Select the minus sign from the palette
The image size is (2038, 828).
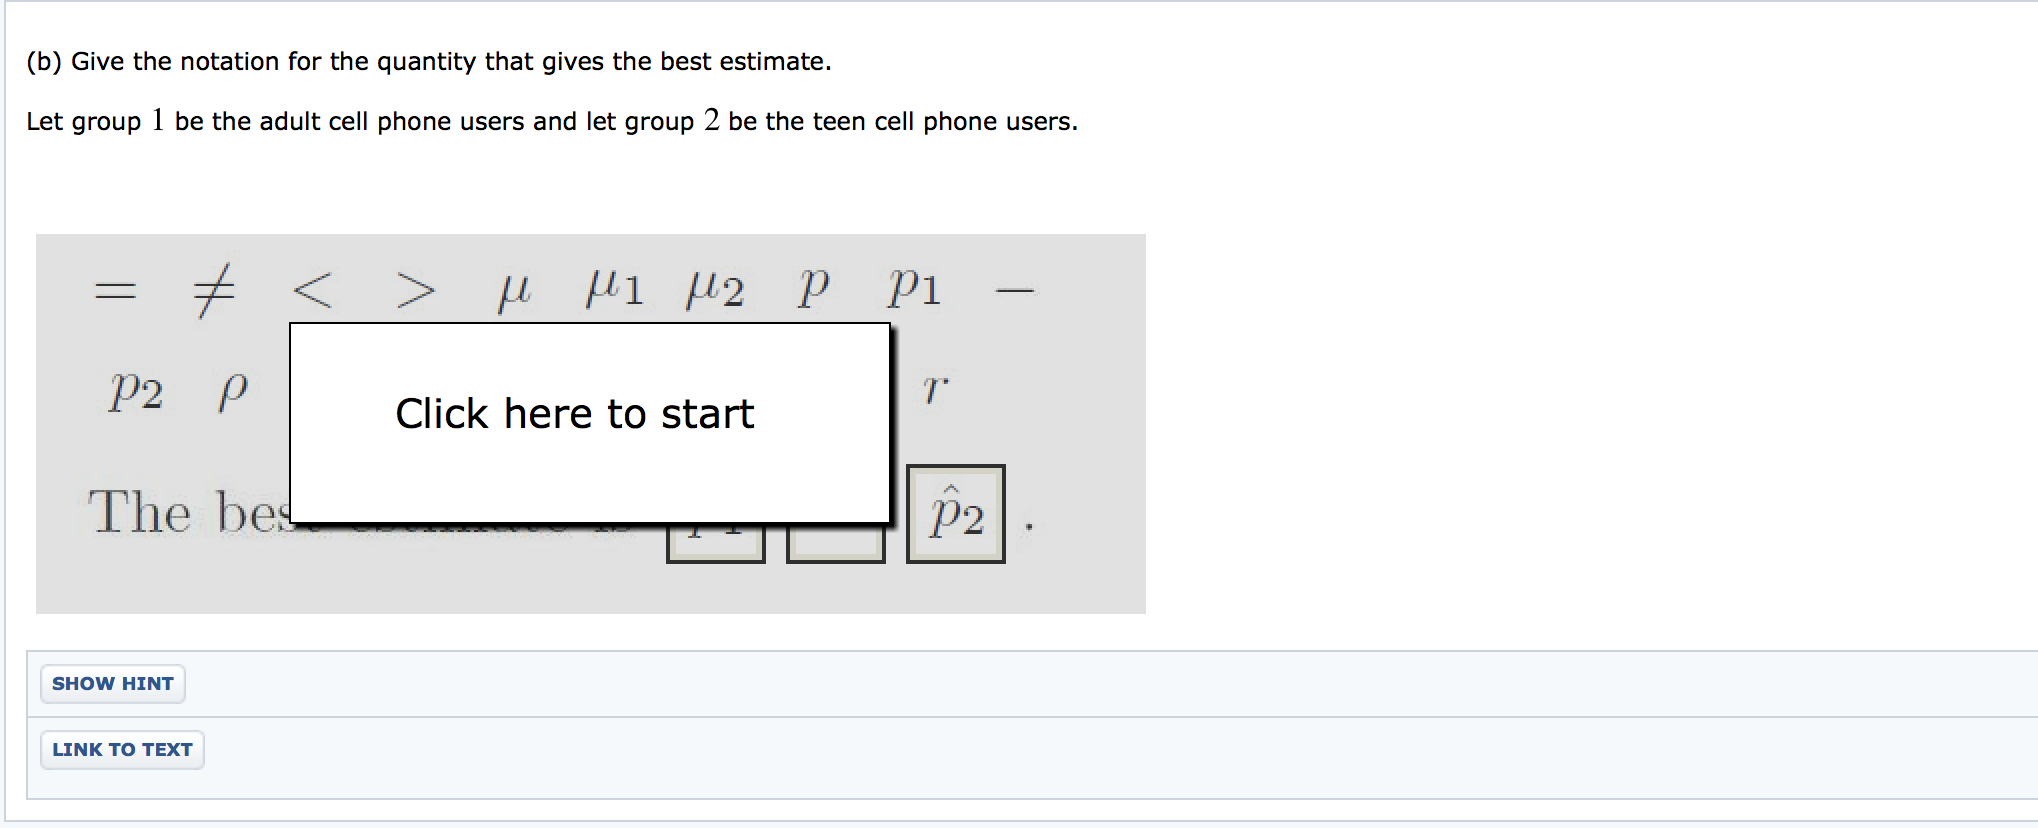[1013, 290]
